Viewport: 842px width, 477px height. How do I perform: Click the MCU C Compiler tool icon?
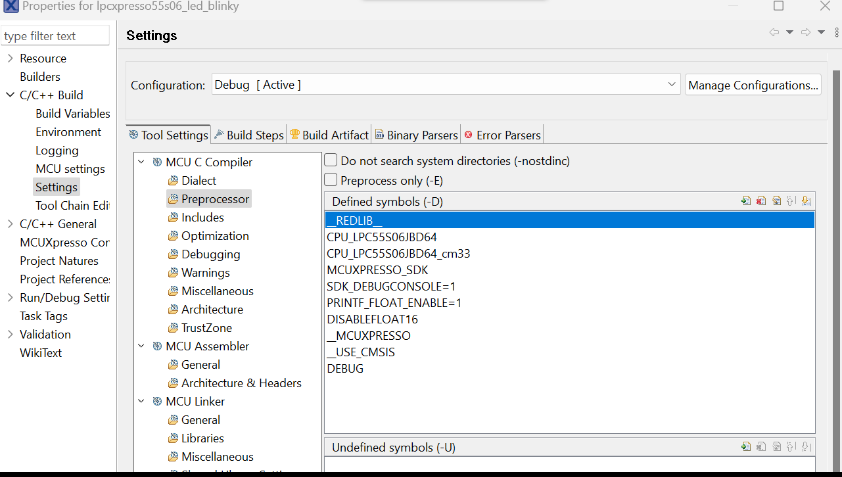pos(157,162)
